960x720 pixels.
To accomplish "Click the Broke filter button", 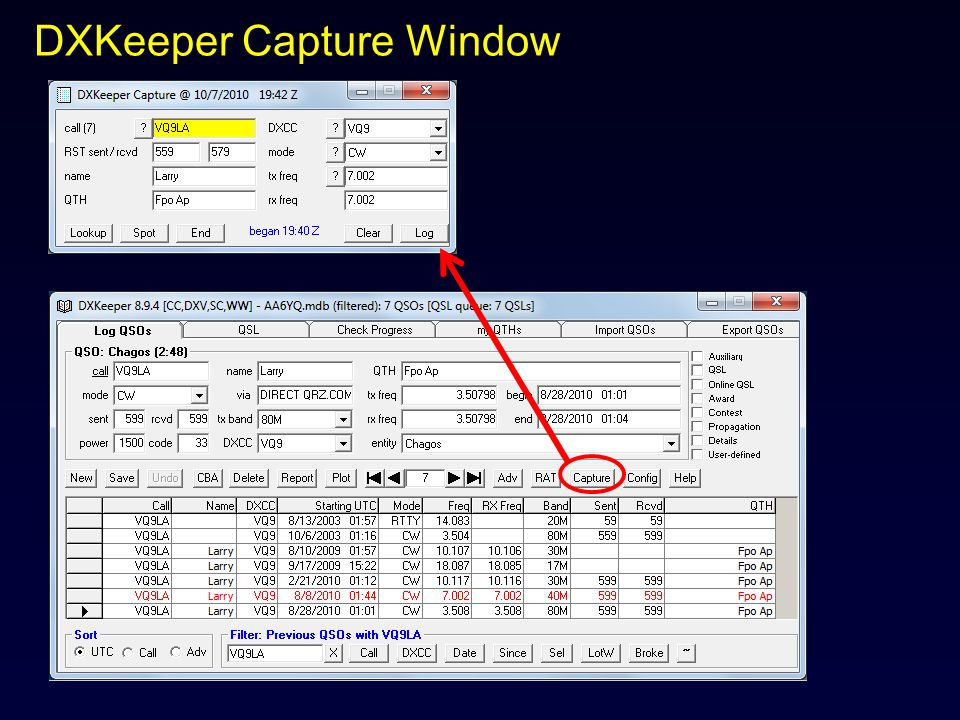I will (649, 653).
